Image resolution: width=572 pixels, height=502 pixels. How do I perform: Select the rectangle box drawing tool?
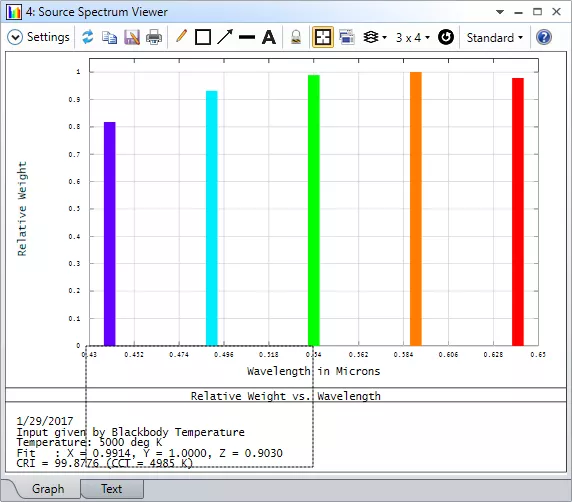203,37
